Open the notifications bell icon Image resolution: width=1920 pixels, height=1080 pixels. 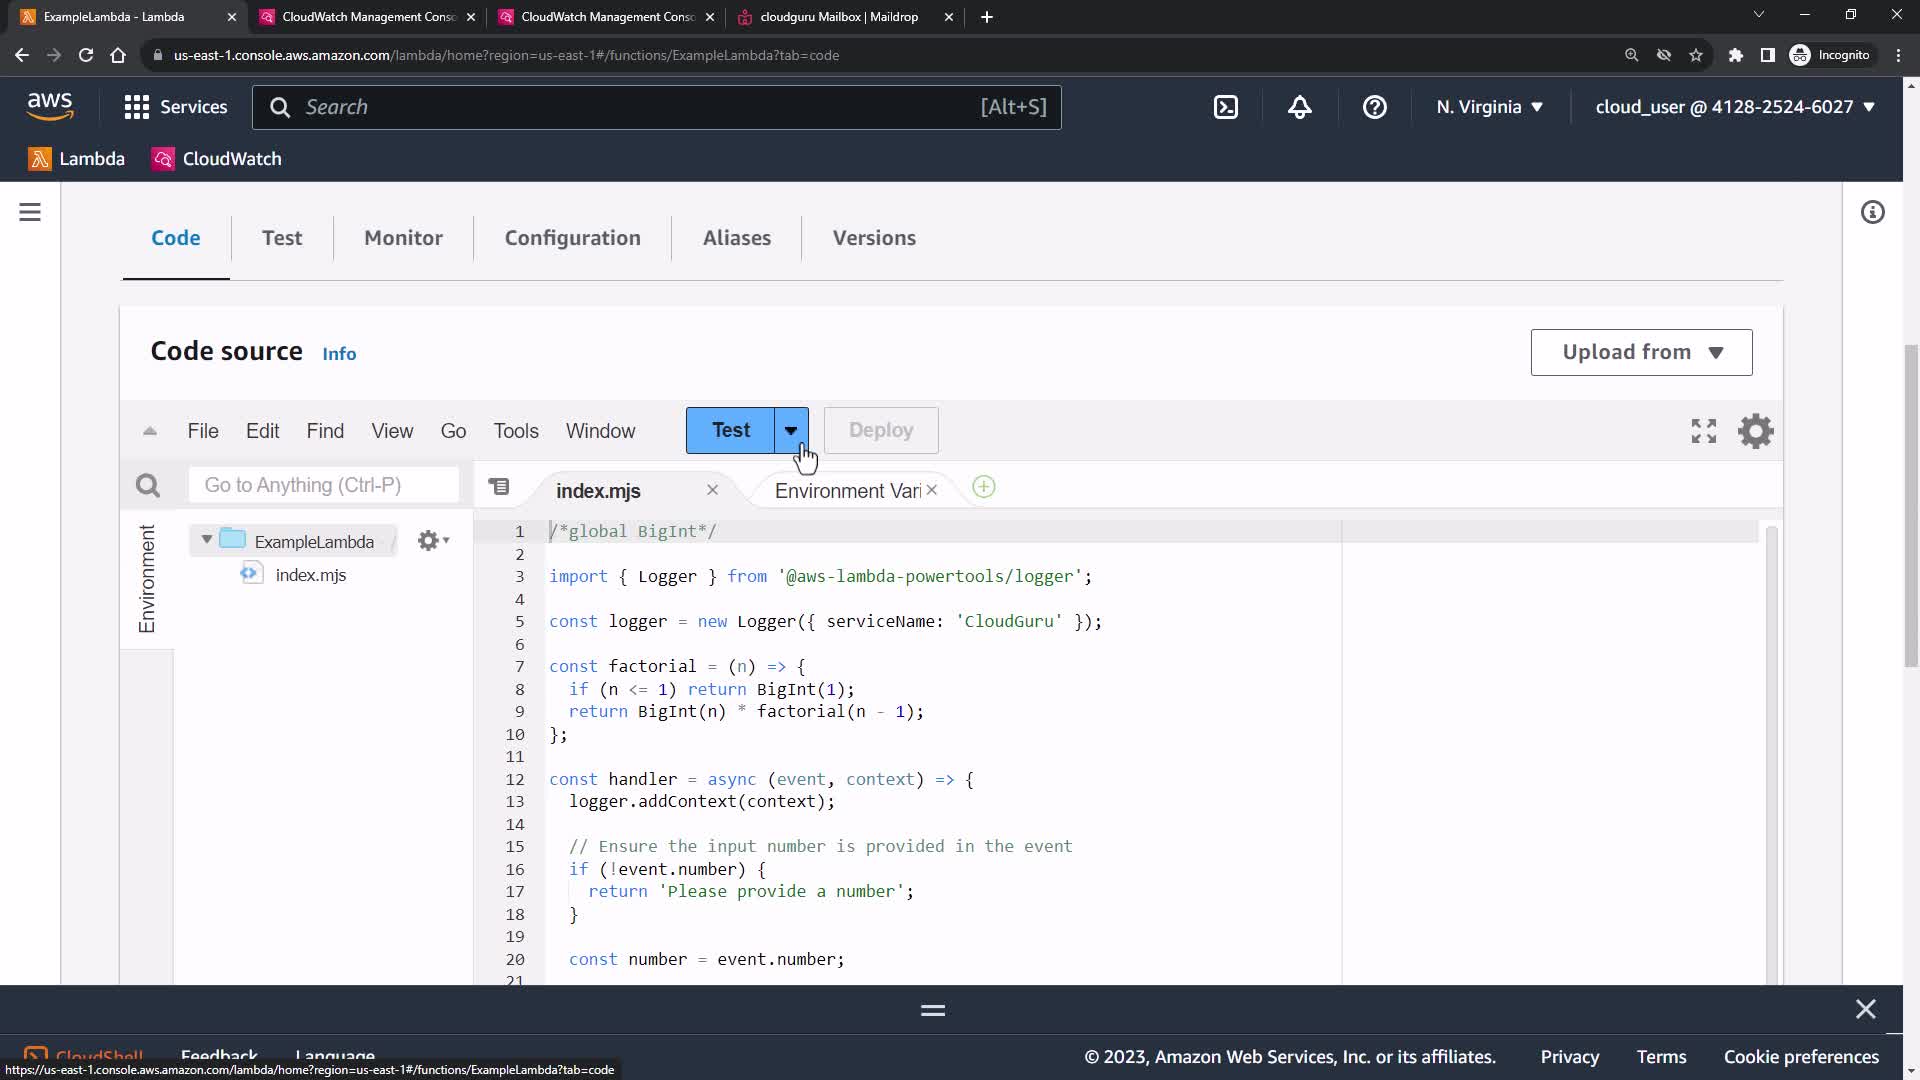1299,107
